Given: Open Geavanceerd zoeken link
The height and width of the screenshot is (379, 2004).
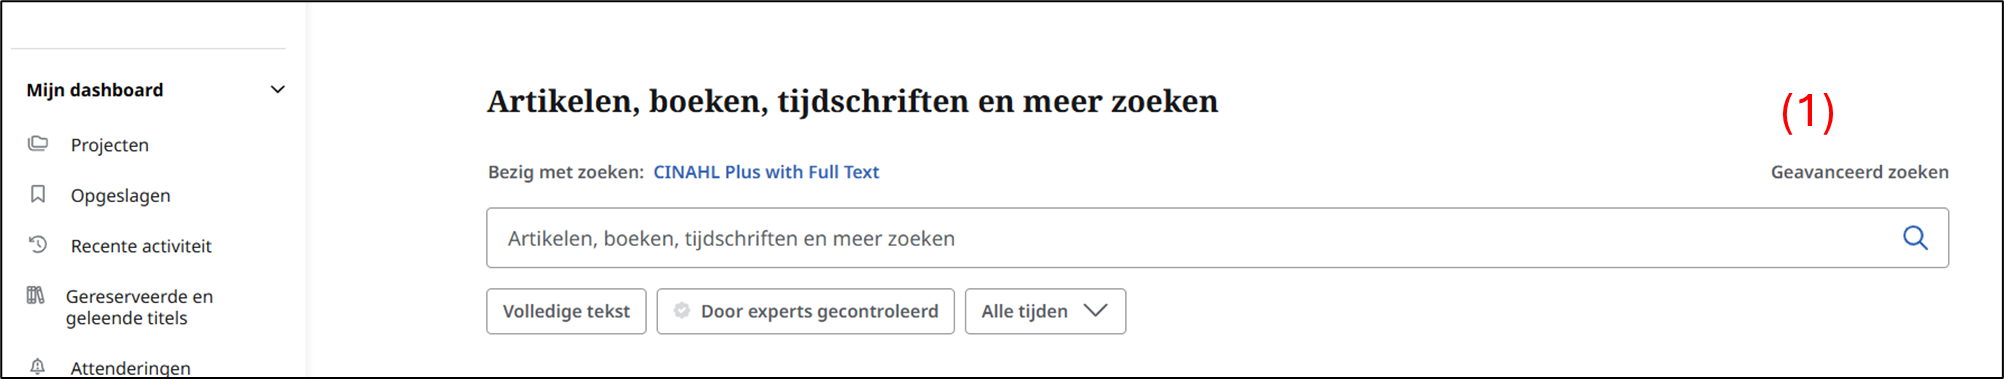Looking at the screenshot, I should [x=1860, y=172].
